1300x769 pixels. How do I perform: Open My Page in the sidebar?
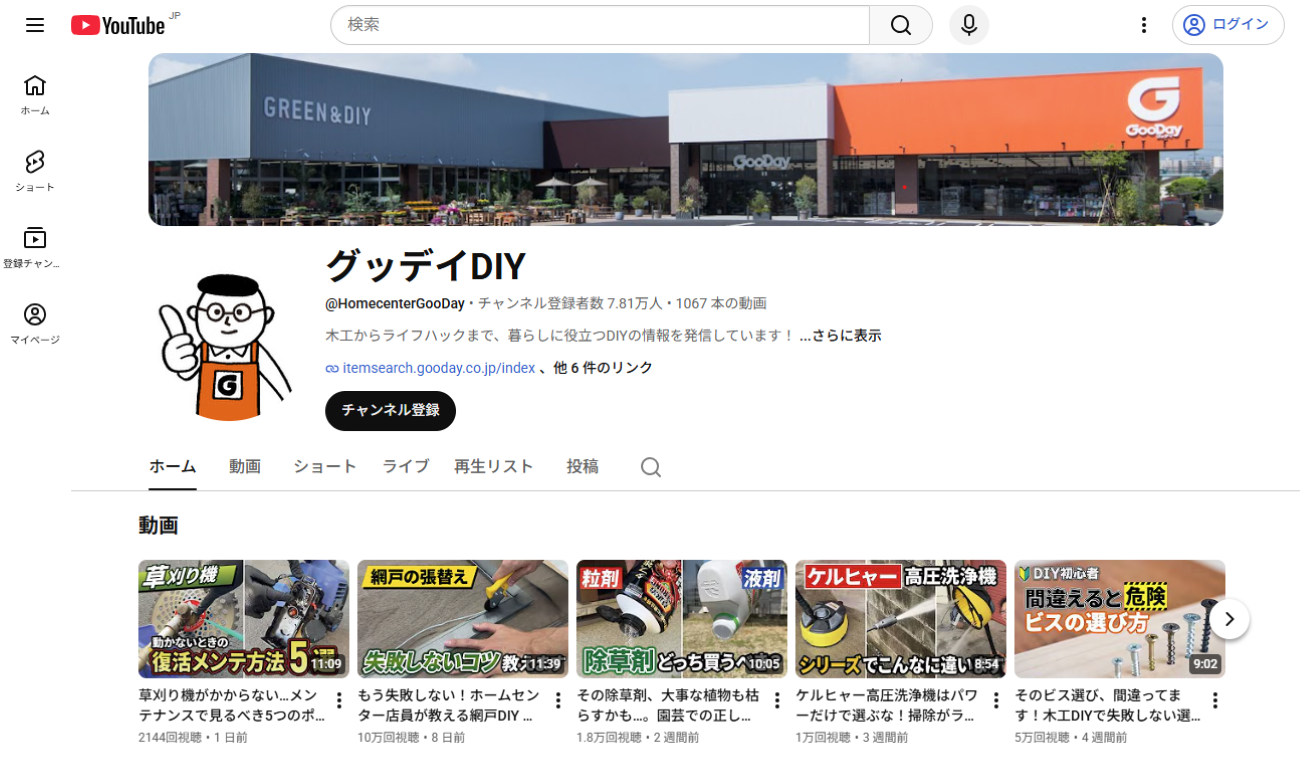[x=35, y=324]
